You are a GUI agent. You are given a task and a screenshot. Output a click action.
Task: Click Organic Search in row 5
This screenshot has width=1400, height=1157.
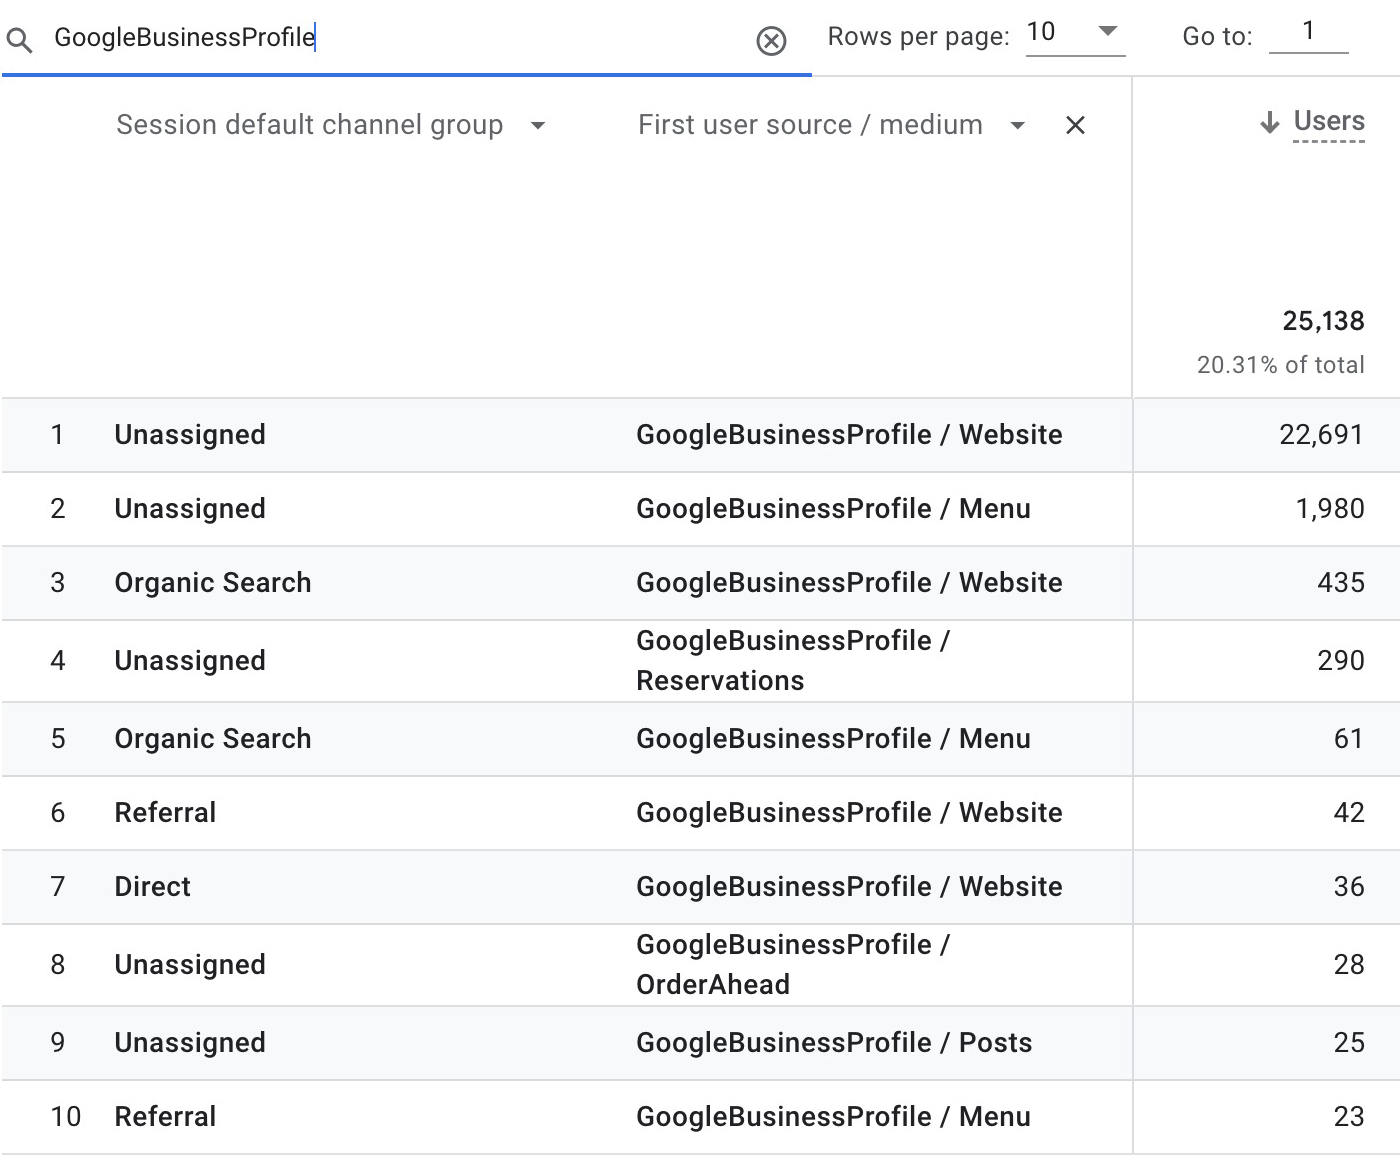(x=213, y=739)
